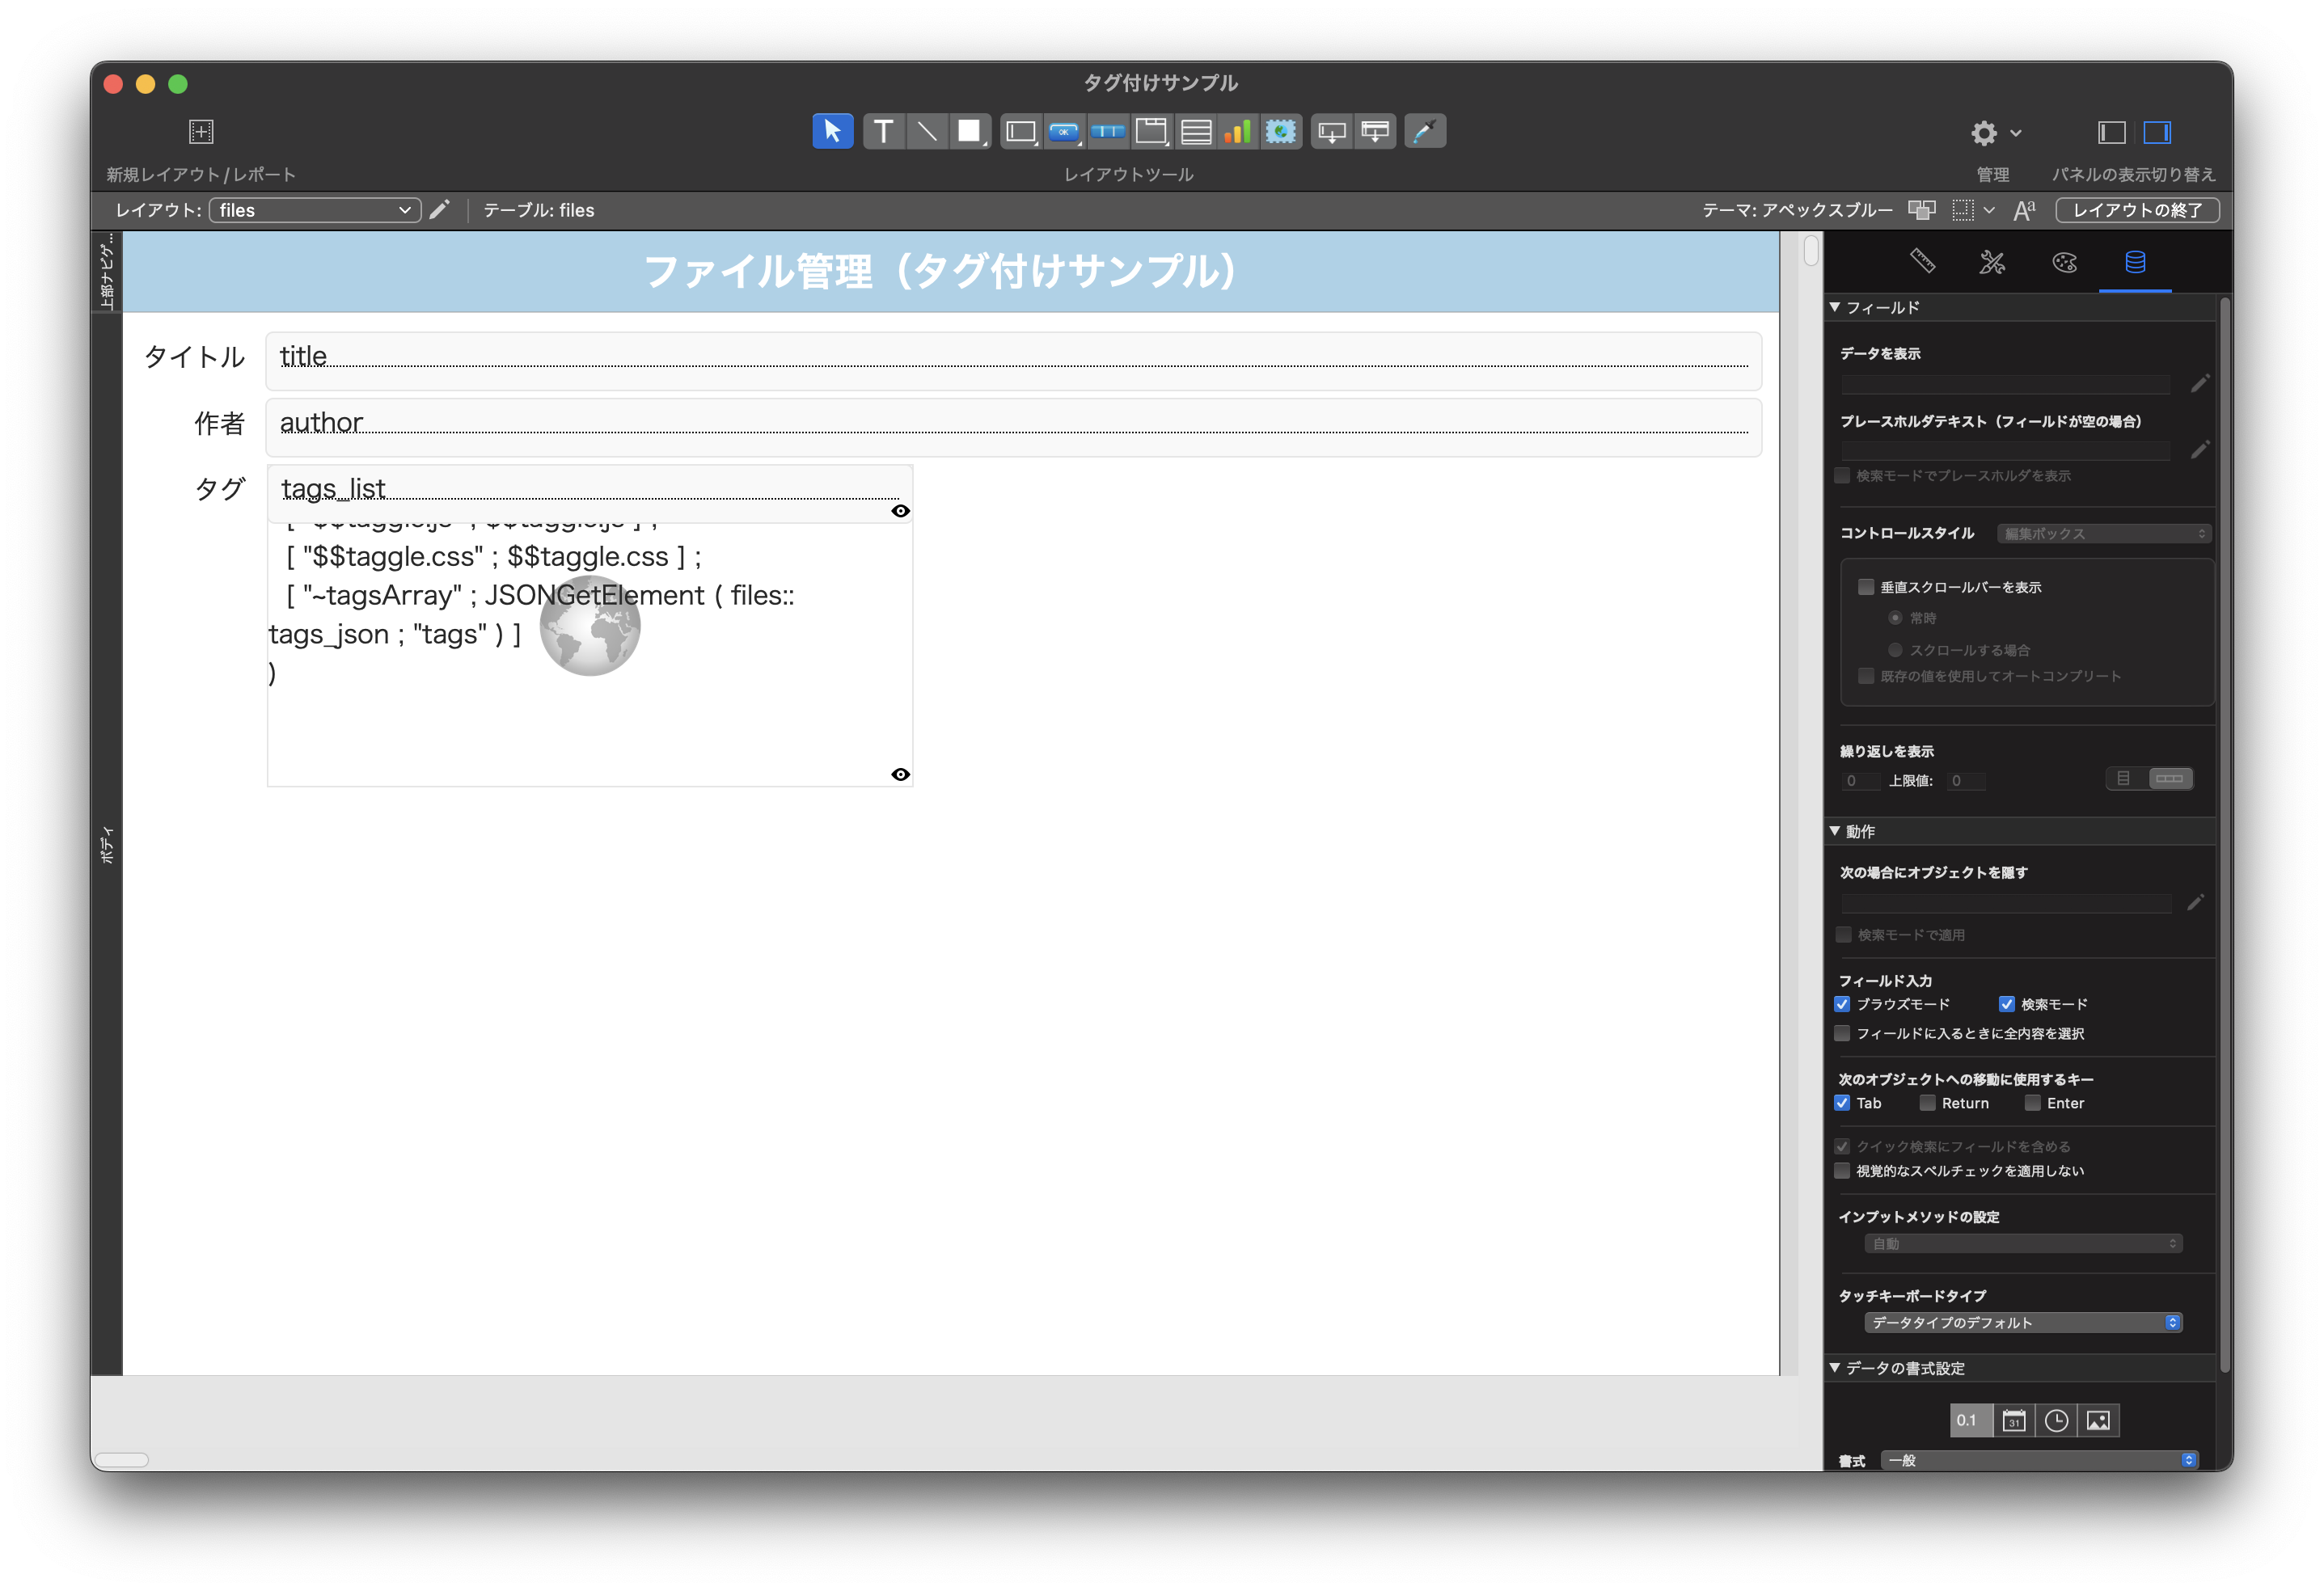Image resolution: width=2324 pixels, height=1591 pixels.
Task: Open the theme change icon
Action: click(x=1921, y=210)
